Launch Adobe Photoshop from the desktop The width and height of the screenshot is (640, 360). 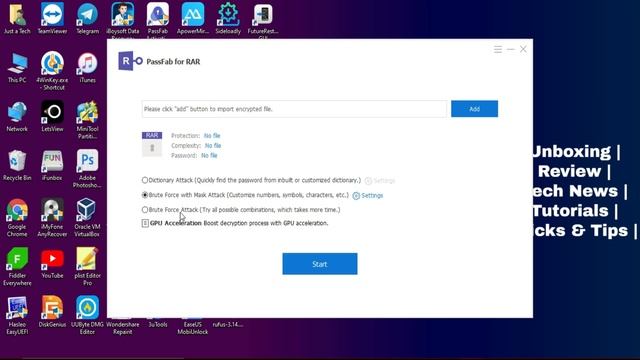[x=87, y=169]
